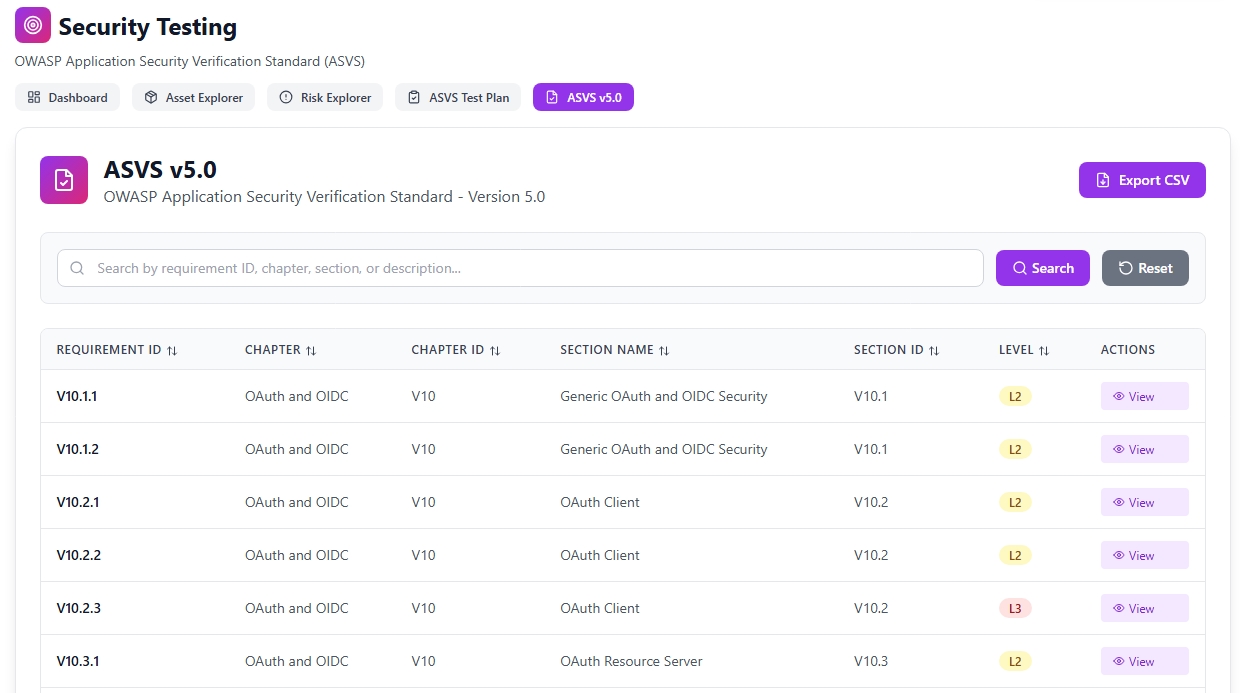Click the OWASP subtitle under Security Testing

click(x=190, y=61)
